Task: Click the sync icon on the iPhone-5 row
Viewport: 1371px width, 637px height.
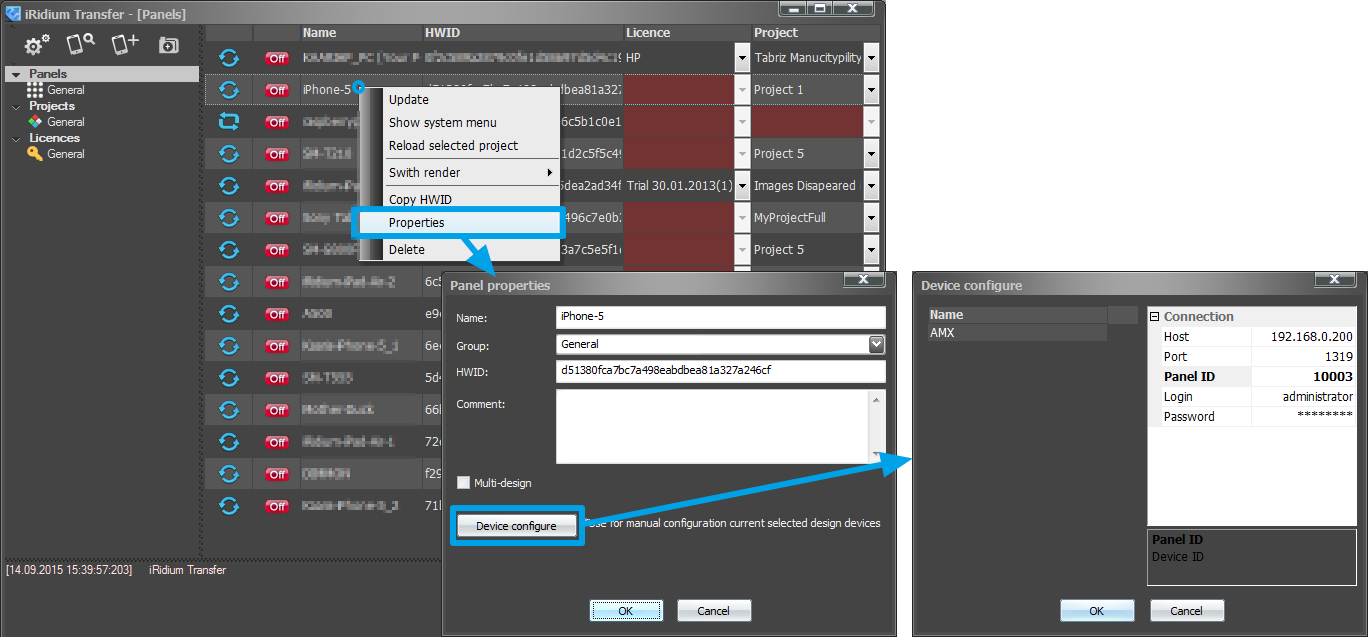Action: point(229,90)
